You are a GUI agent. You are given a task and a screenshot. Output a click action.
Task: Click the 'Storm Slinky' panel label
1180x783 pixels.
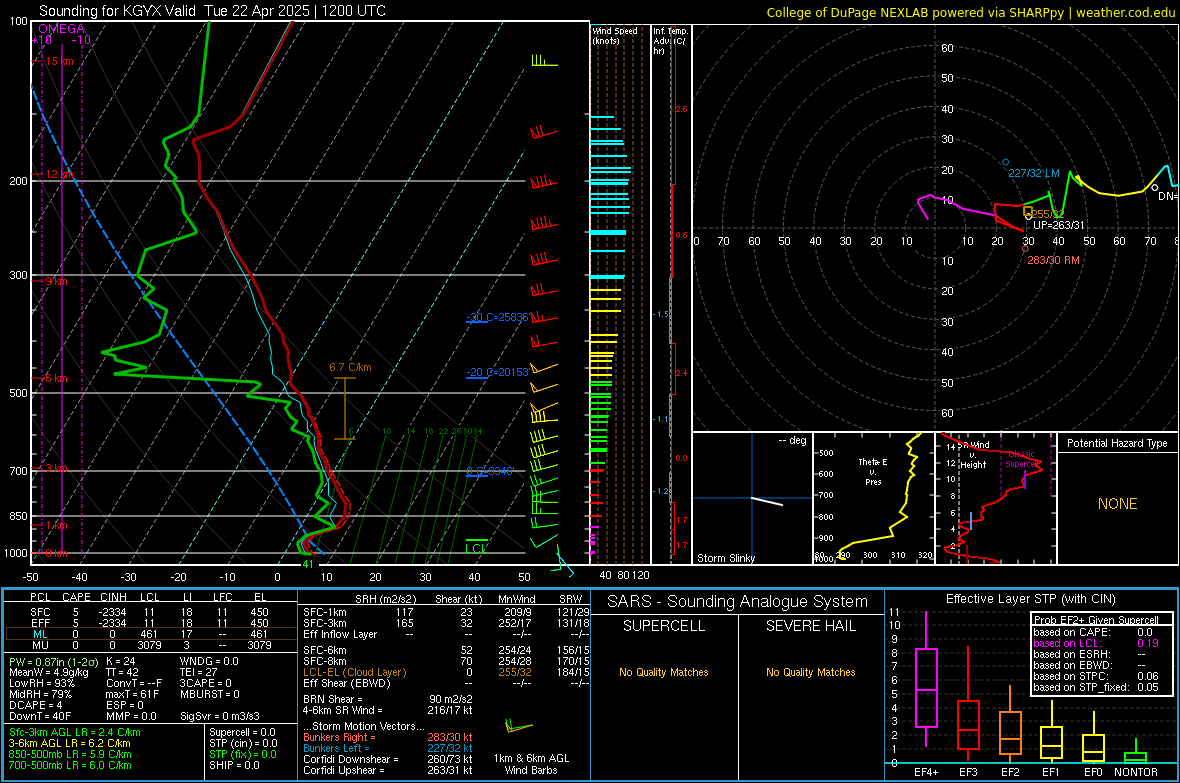point(725,558)
